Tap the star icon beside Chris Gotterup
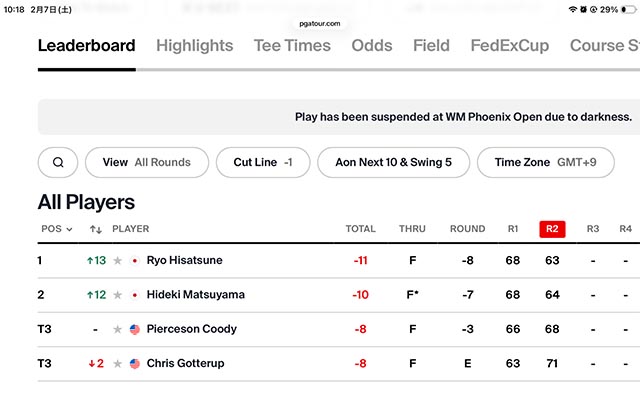 pyautogui.click(x=118, y=363)
